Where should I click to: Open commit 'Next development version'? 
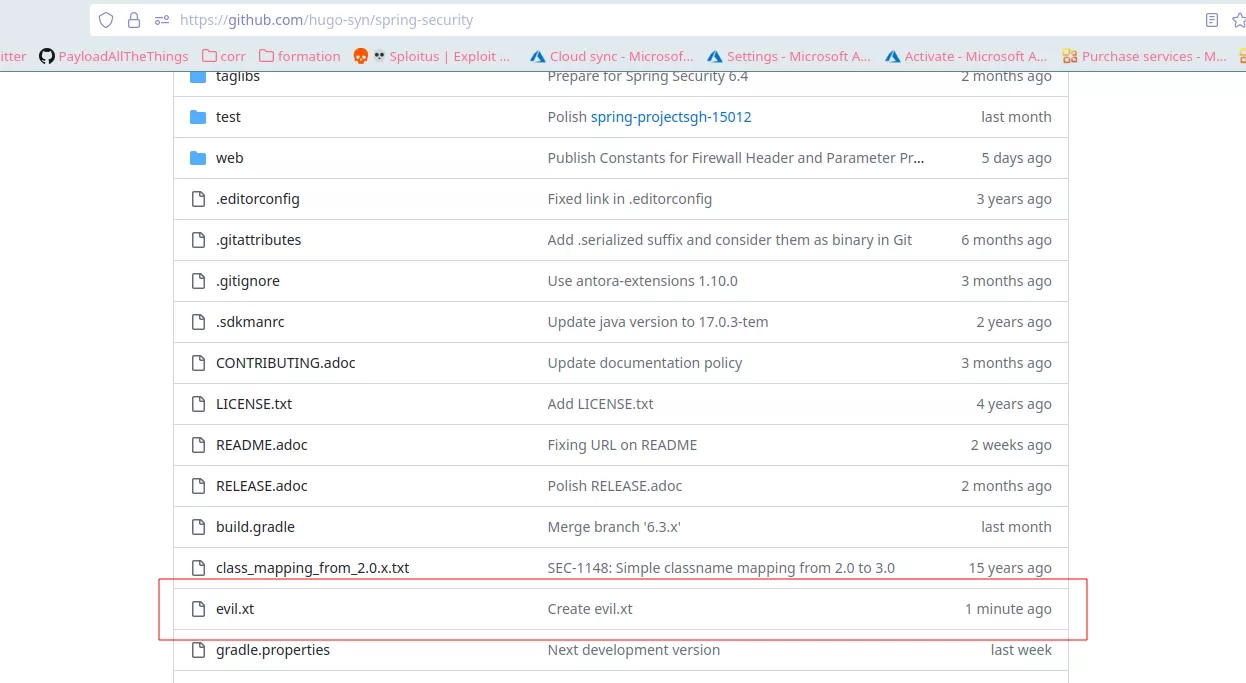pyautogui.click(x=634, y=650)
